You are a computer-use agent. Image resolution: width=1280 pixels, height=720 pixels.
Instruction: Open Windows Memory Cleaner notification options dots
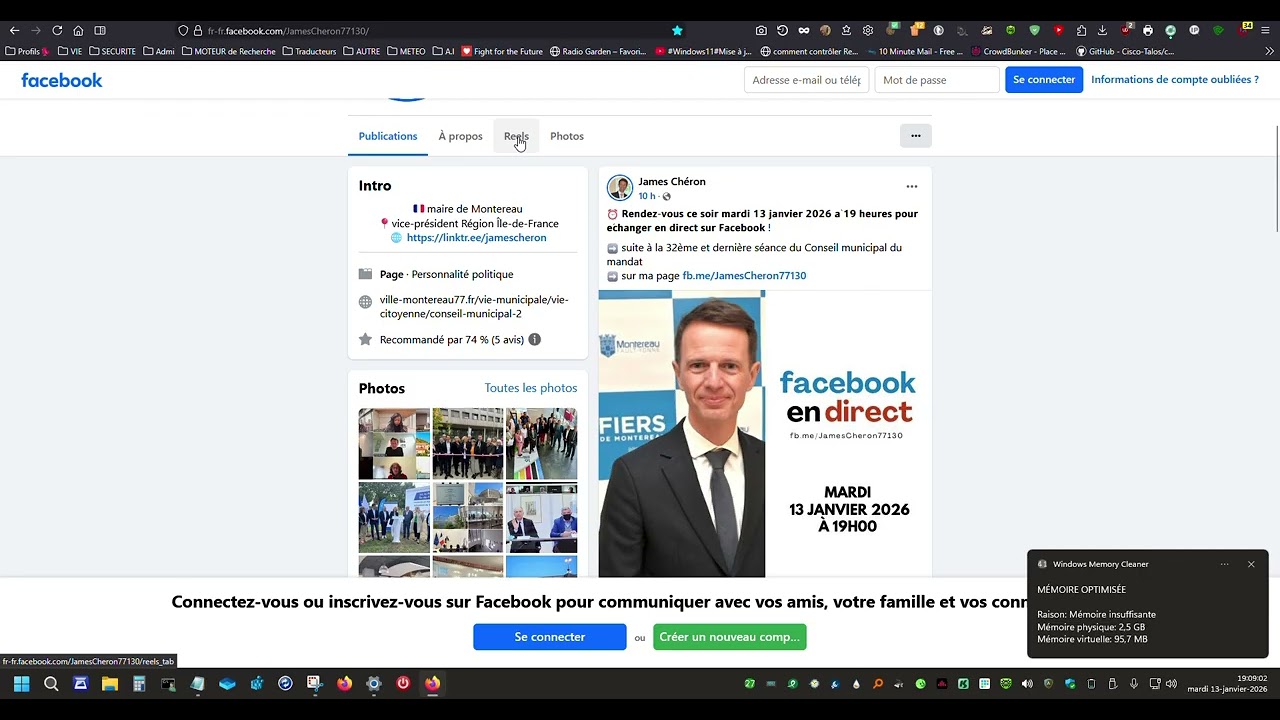coord(1224,564)
